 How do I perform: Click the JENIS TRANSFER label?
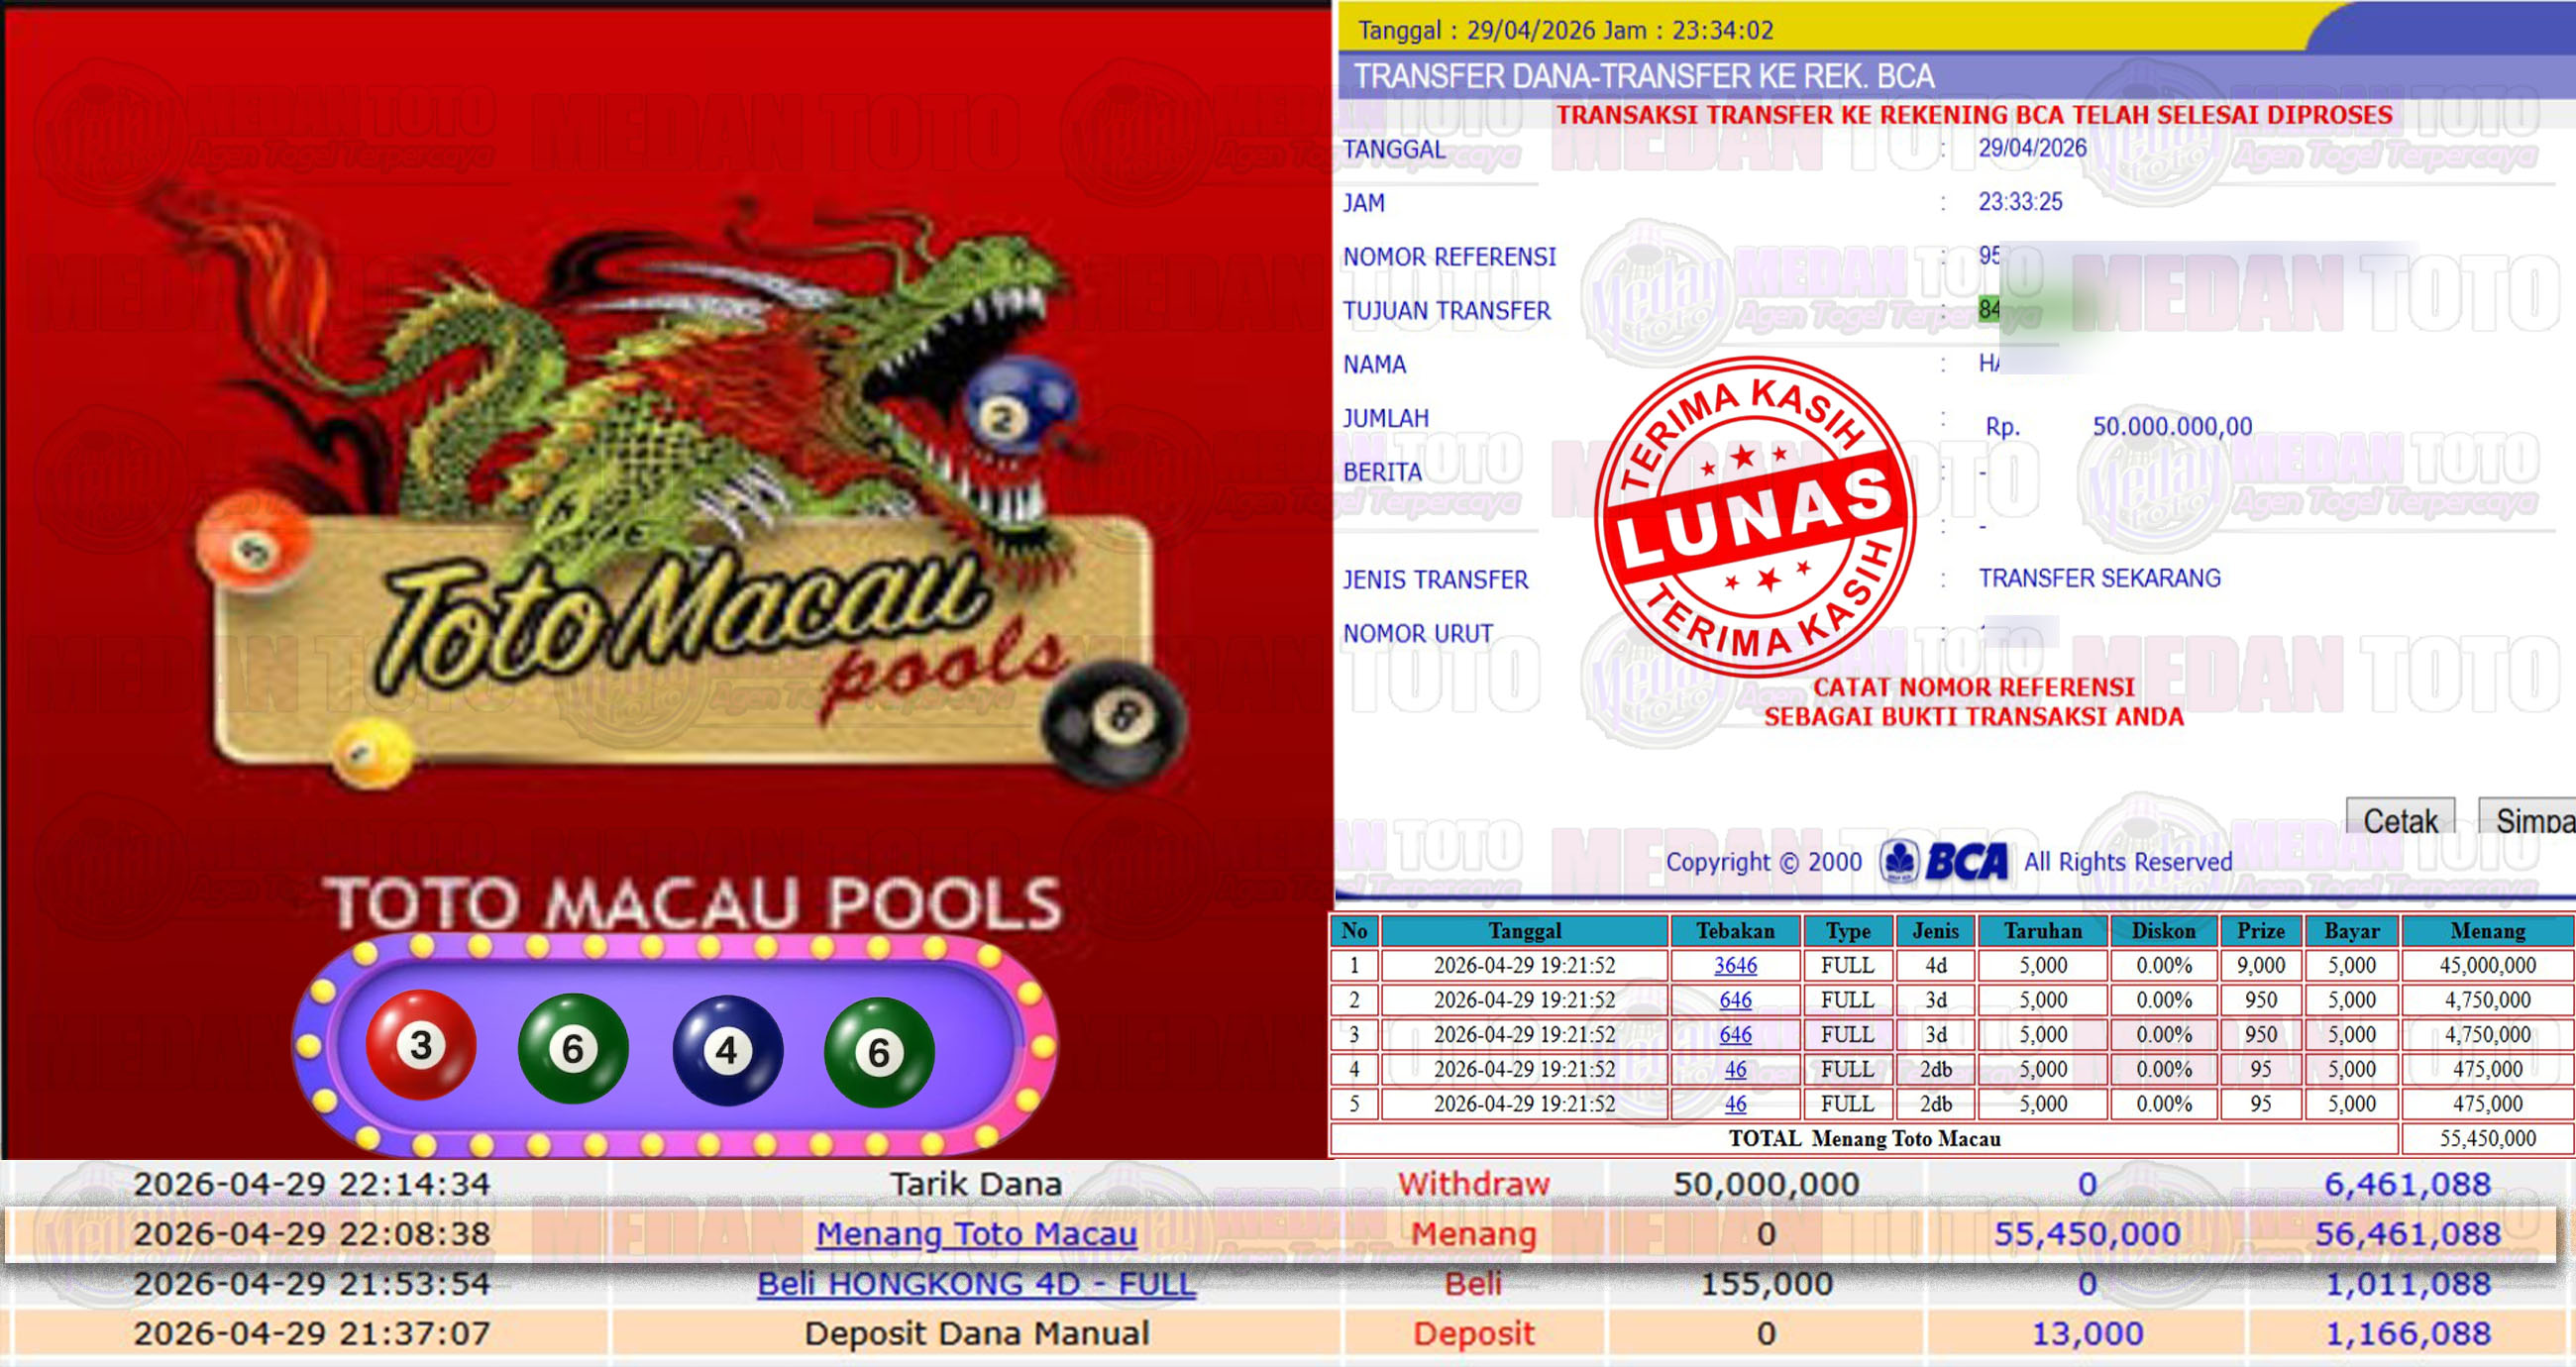1435,580
